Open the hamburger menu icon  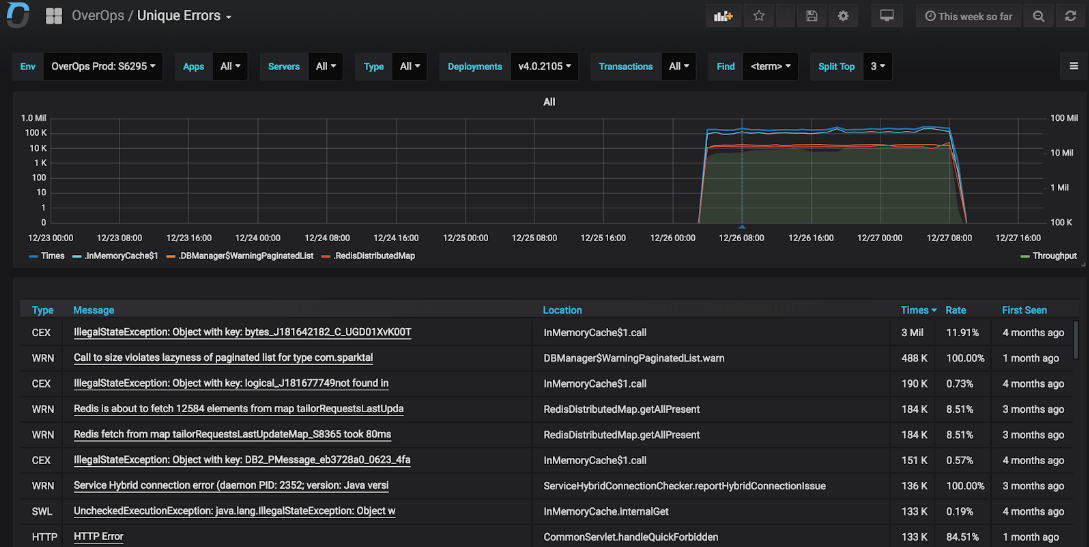pyautogui.click(x=1074, y=66)
